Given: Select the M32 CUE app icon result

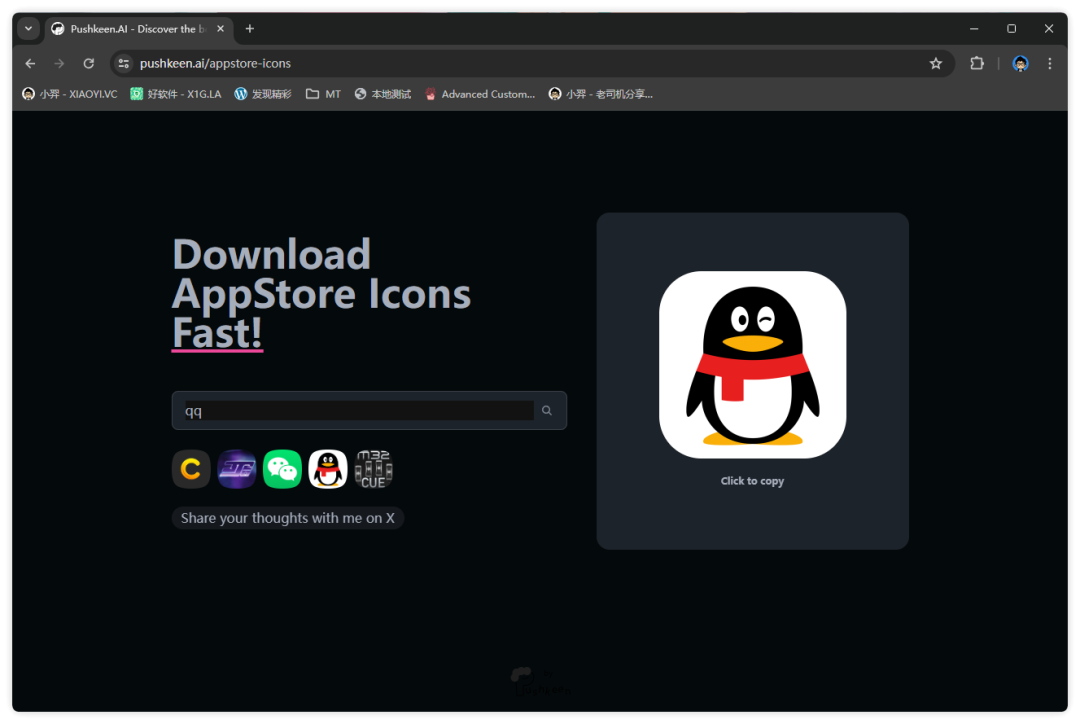Looking at the screenshot, I should (x=373, y=469).
